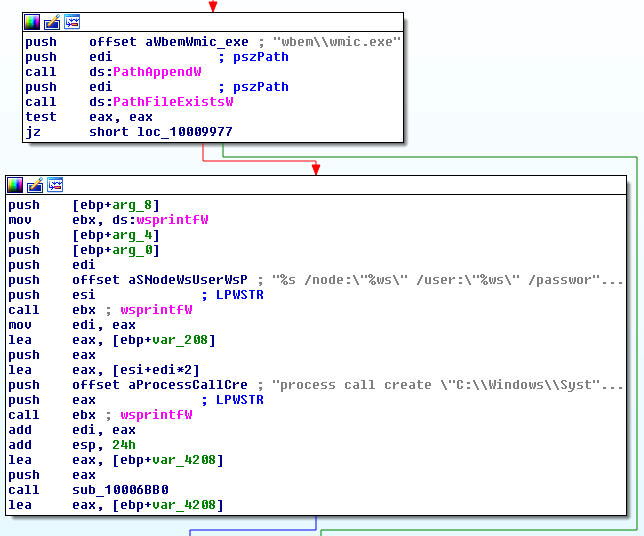644x536 pixels.
Task: Click the PathAppendW import name
Action: tap(157, 72)
